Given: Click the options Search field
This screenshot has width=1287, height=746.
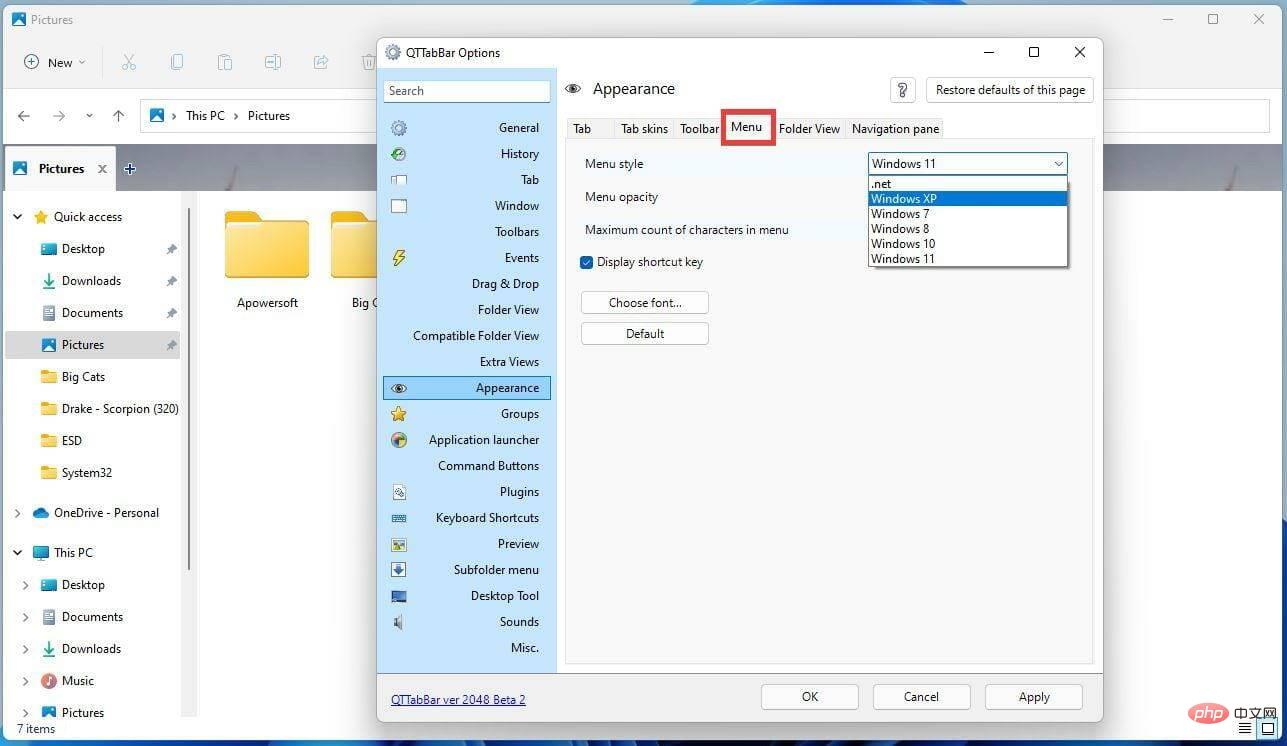Looking at the screenshot, I should 467,91.
